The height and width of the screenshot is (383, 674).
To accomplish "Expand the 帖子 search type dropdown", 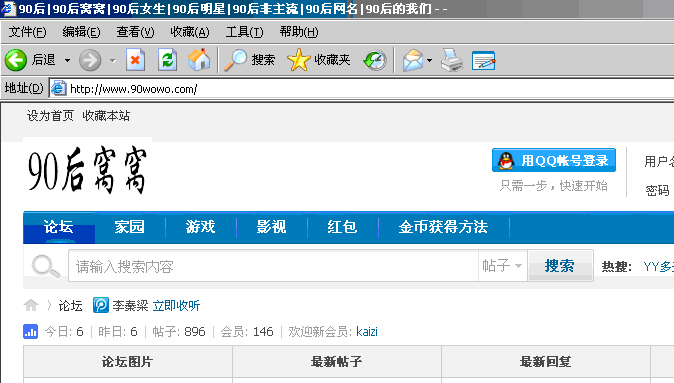I will click(x=502, y=266).
